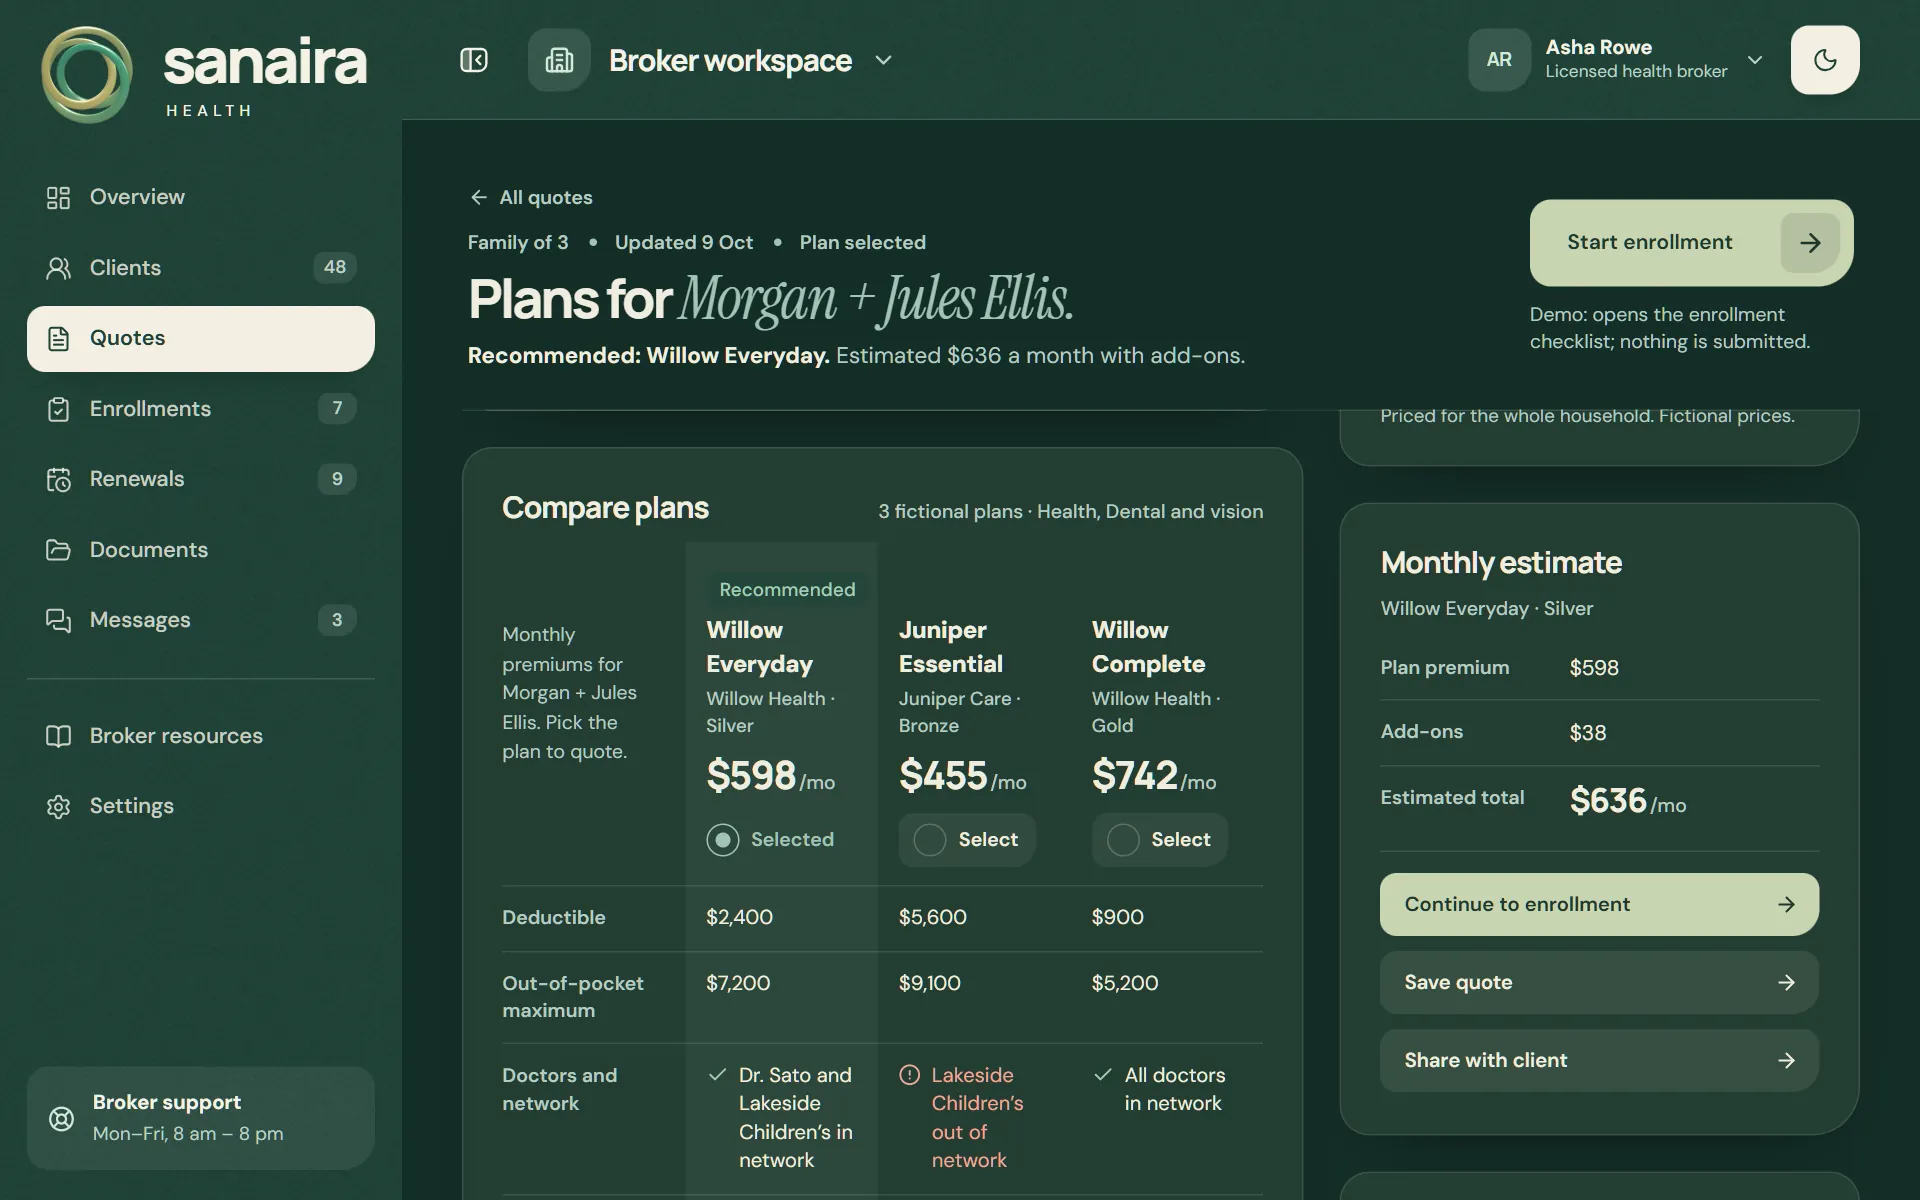Click the Documents folder icon
1920x1200 pixels.
tap(58, 550)
